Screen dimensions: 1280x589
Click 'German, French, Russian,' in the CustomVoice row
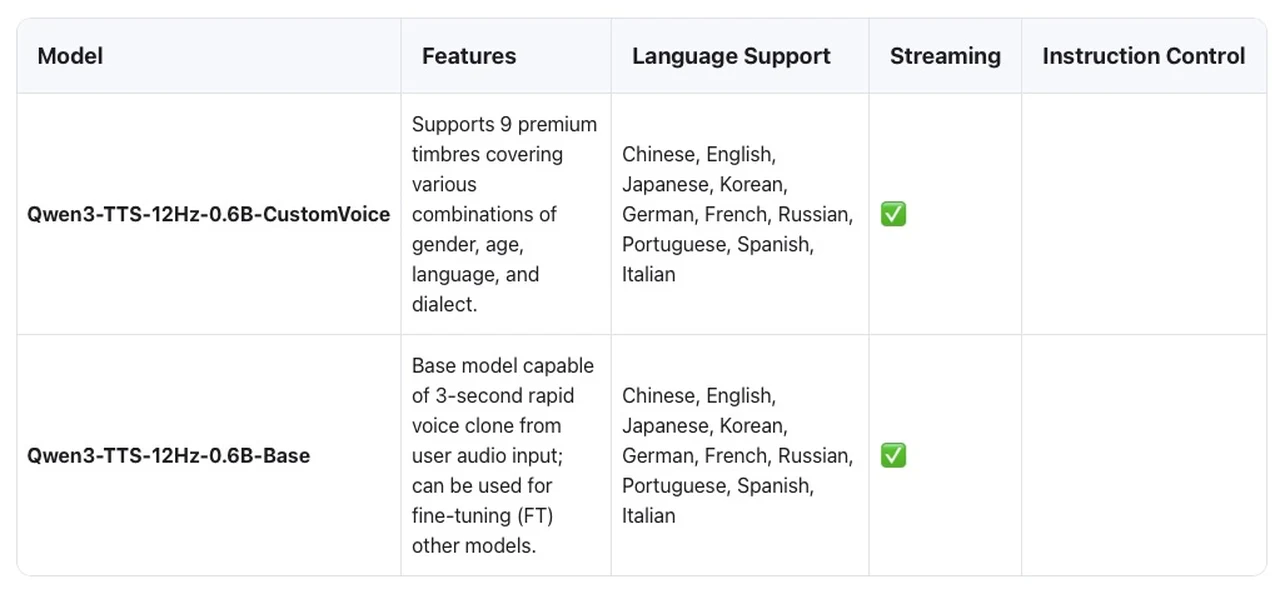(x=737, y=214)
